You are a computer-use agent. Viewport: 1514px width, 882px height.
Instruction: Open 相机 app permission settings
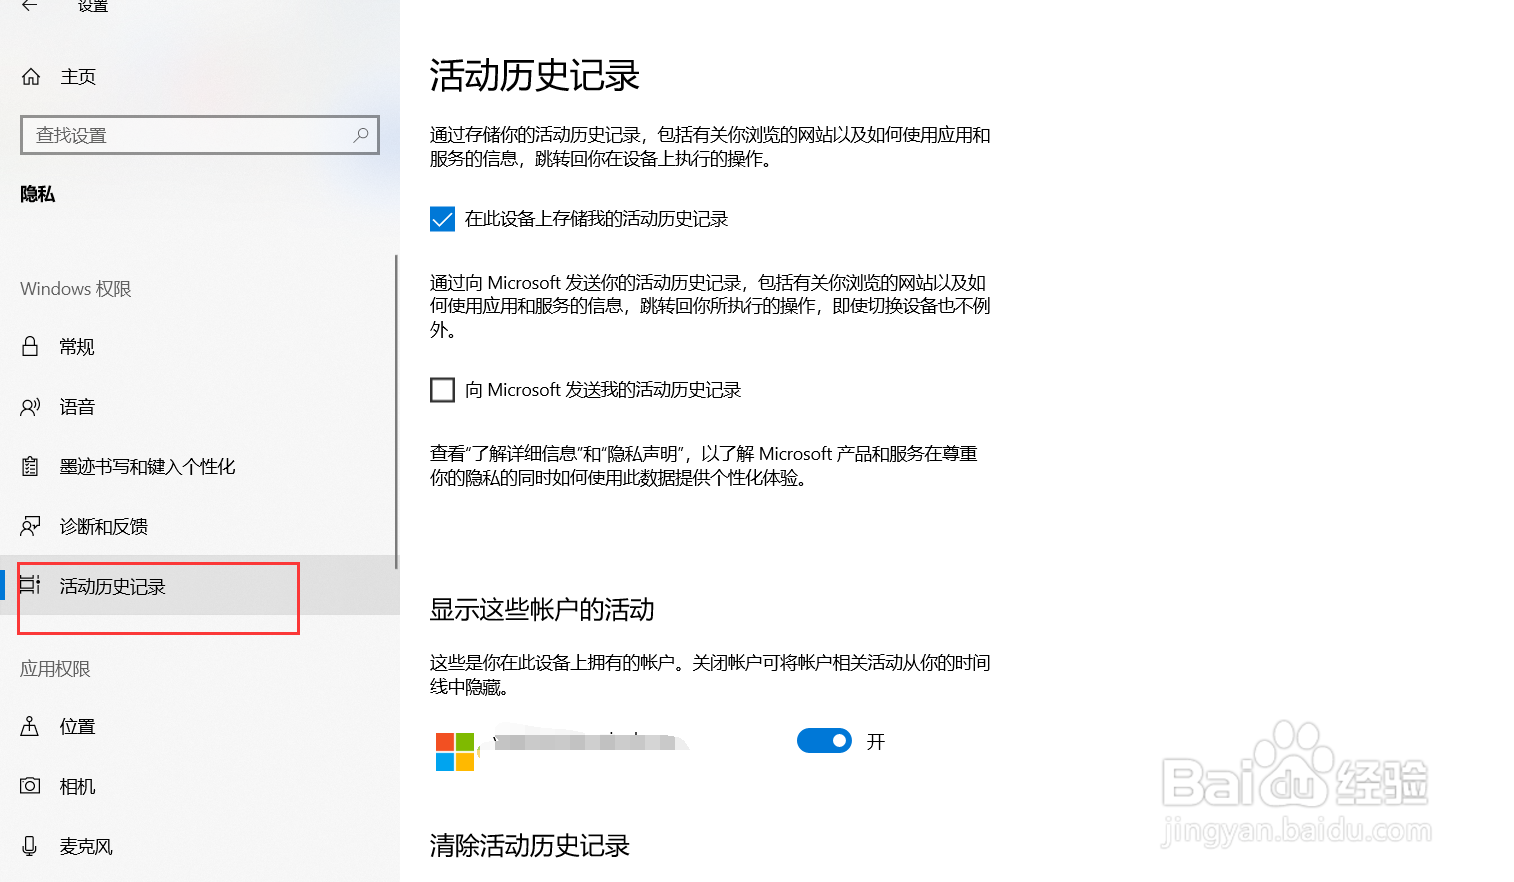click(x=198, y=787)
